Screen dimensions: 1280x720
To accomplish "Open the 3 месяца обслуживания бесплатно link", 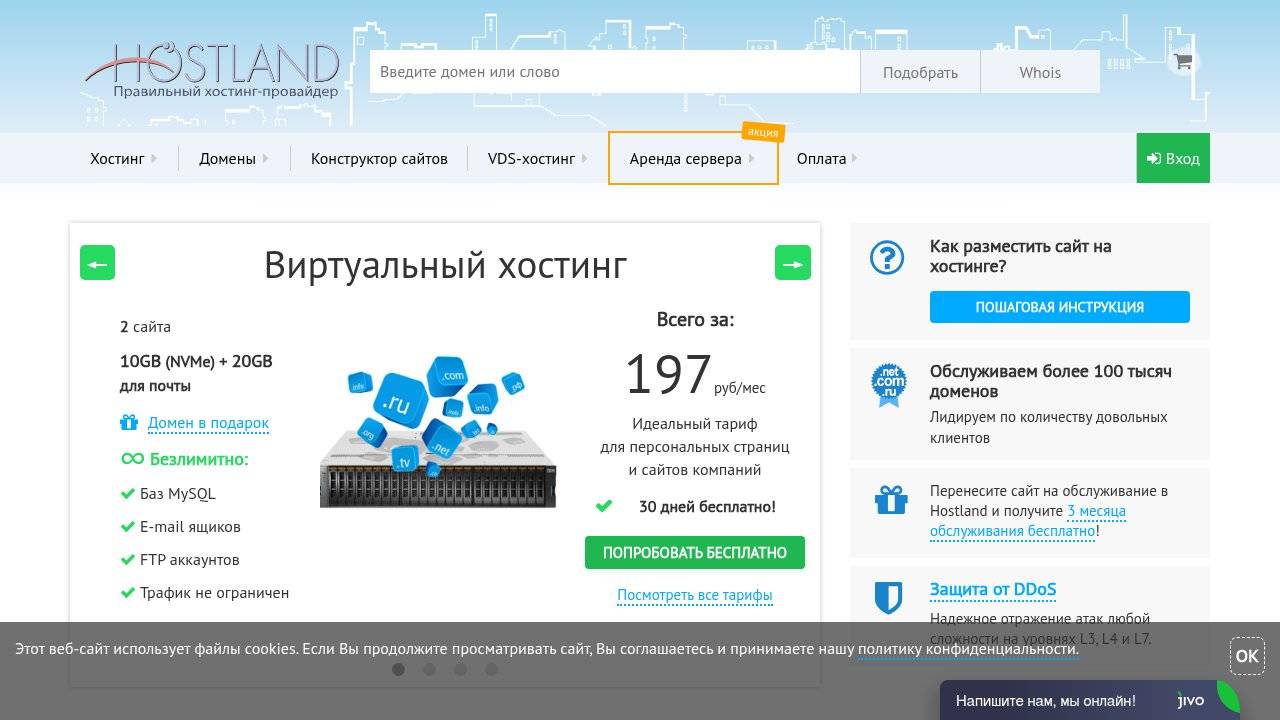I will click(1028, 521).
